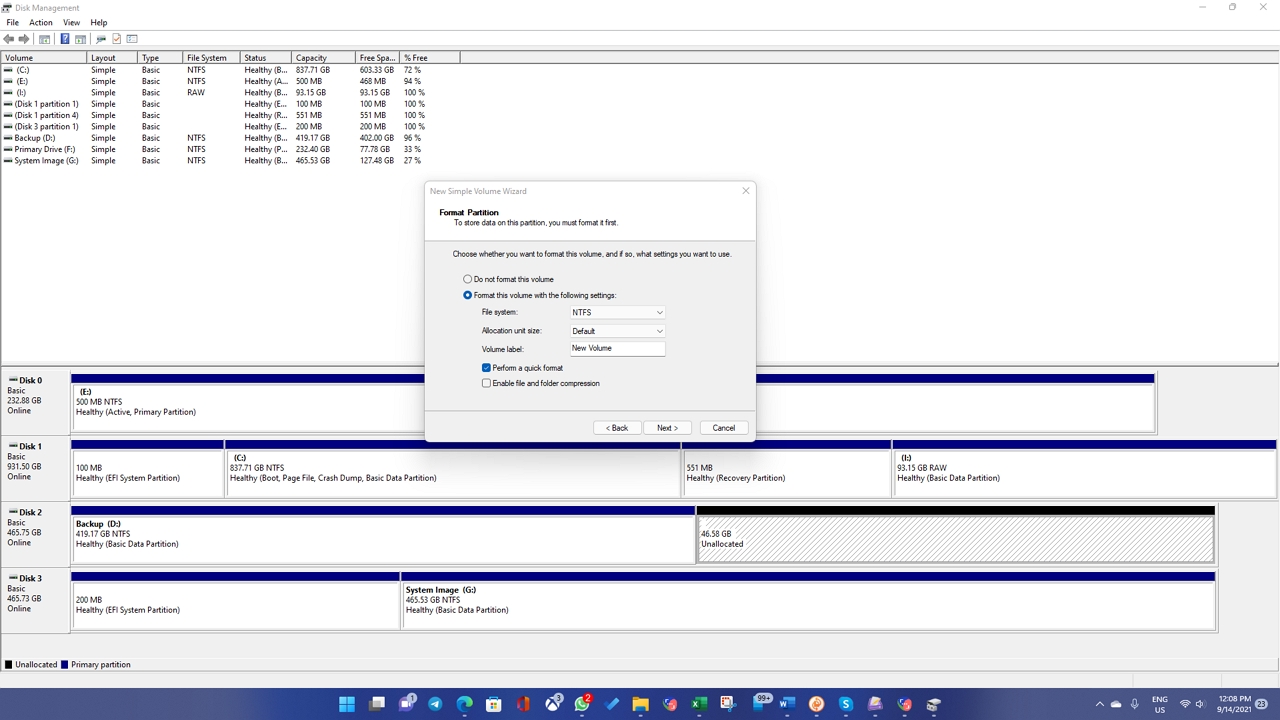Uncheck Perform a quick format
Image resolution: width=1280 pixels, height=720 pixels.
tap(486, 368)
